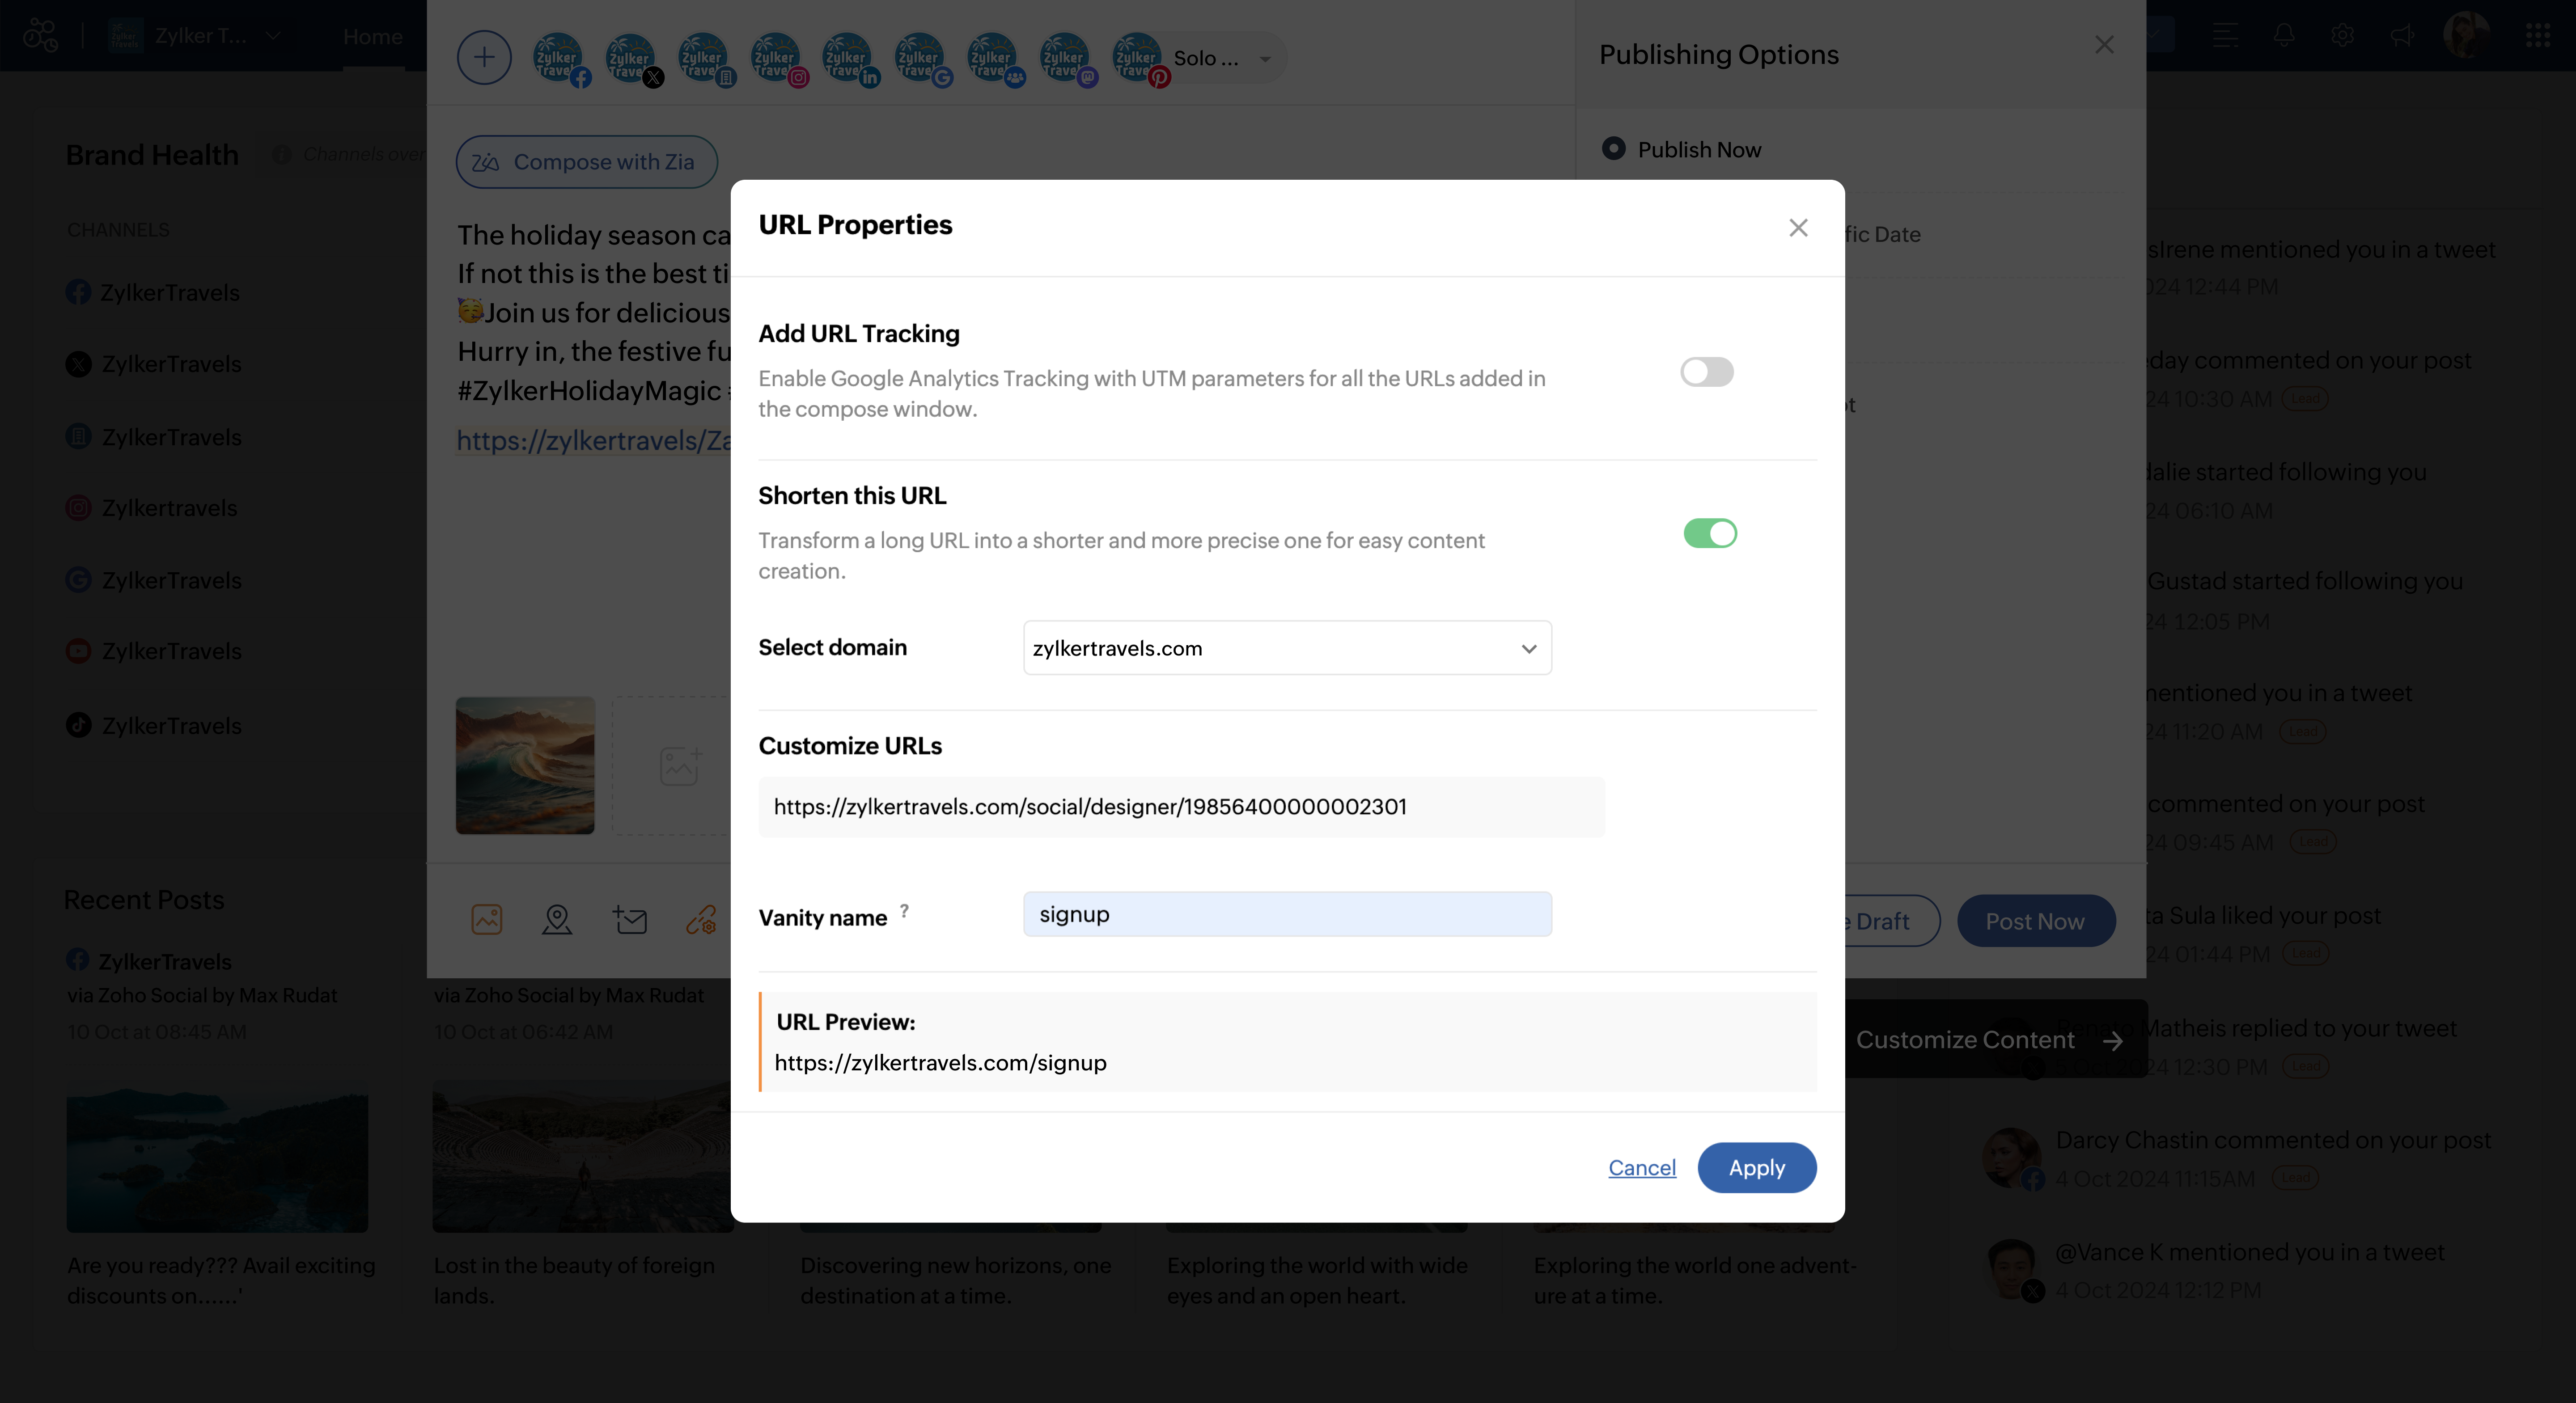Click the URL link settings icon
Image resolution: width=2576 pixels, height=1403 pixels.
(700, 919)
